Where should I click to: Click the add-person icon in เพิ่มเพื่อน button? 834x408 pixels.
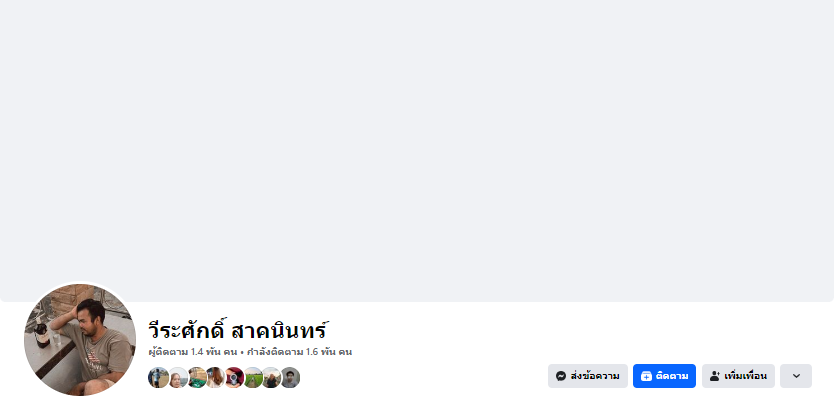click(x=715, y=376)
